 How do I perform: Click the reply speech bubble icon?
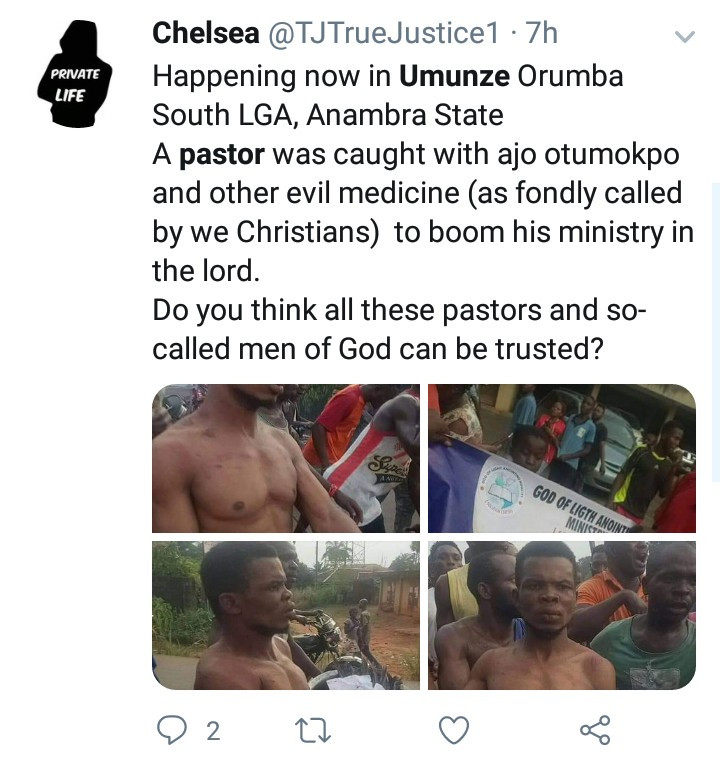coord(173,731)
